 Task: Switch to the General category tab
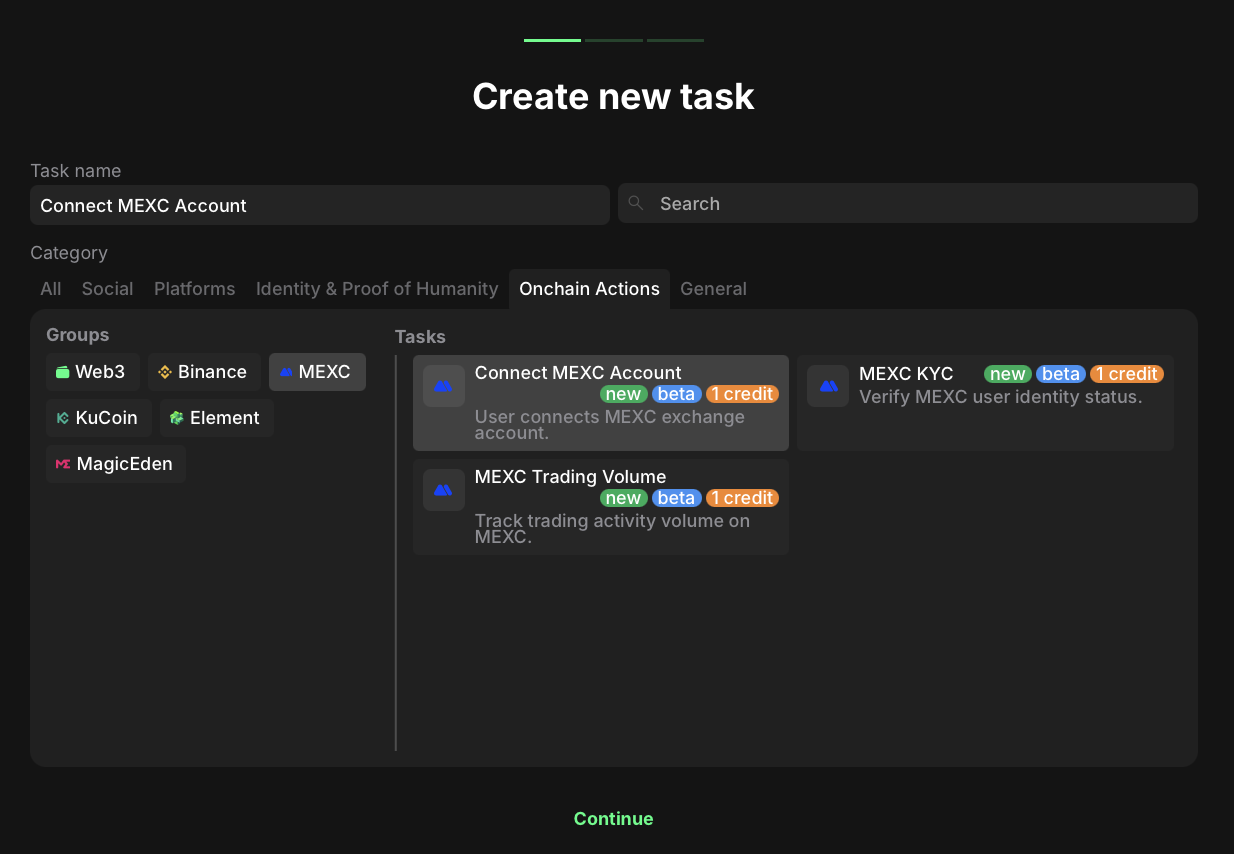point(713,289)
